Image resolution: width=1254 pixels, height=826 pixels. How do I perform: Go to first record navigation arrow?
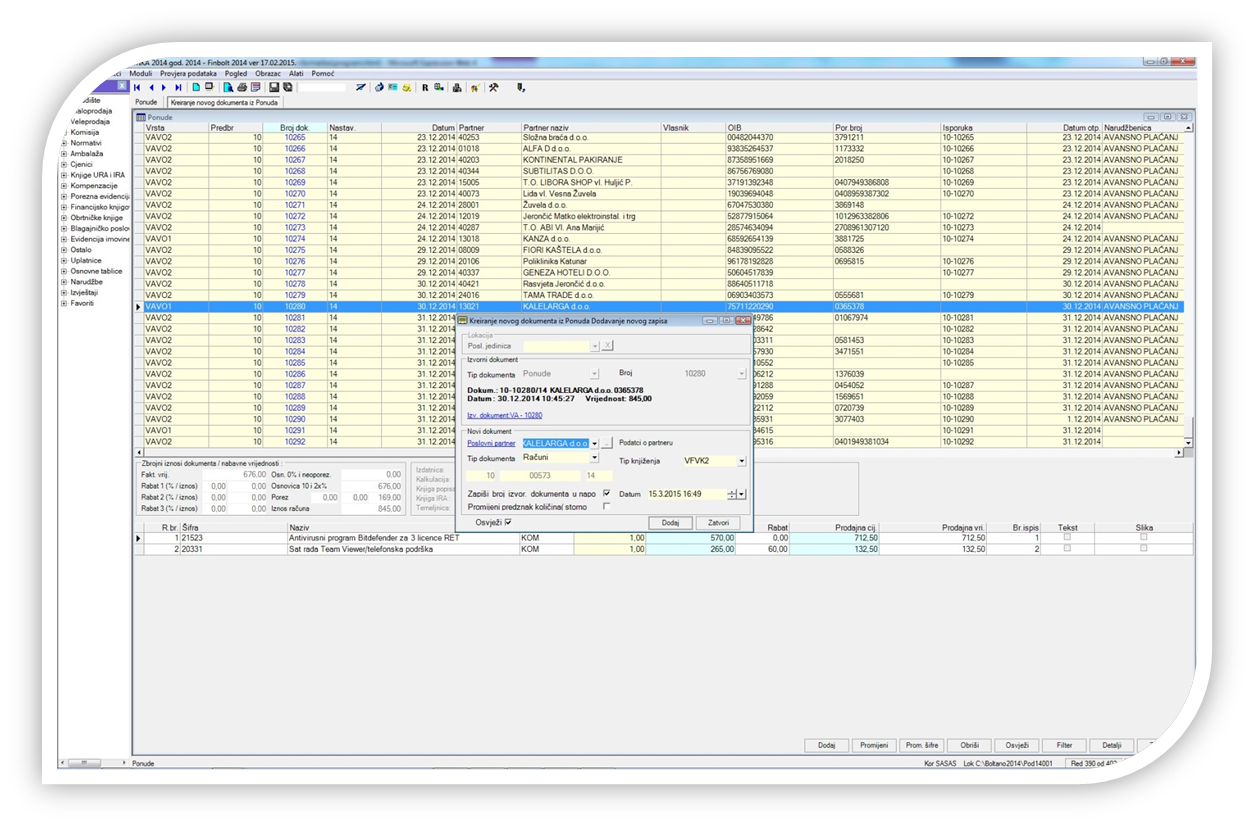(137, 88)
